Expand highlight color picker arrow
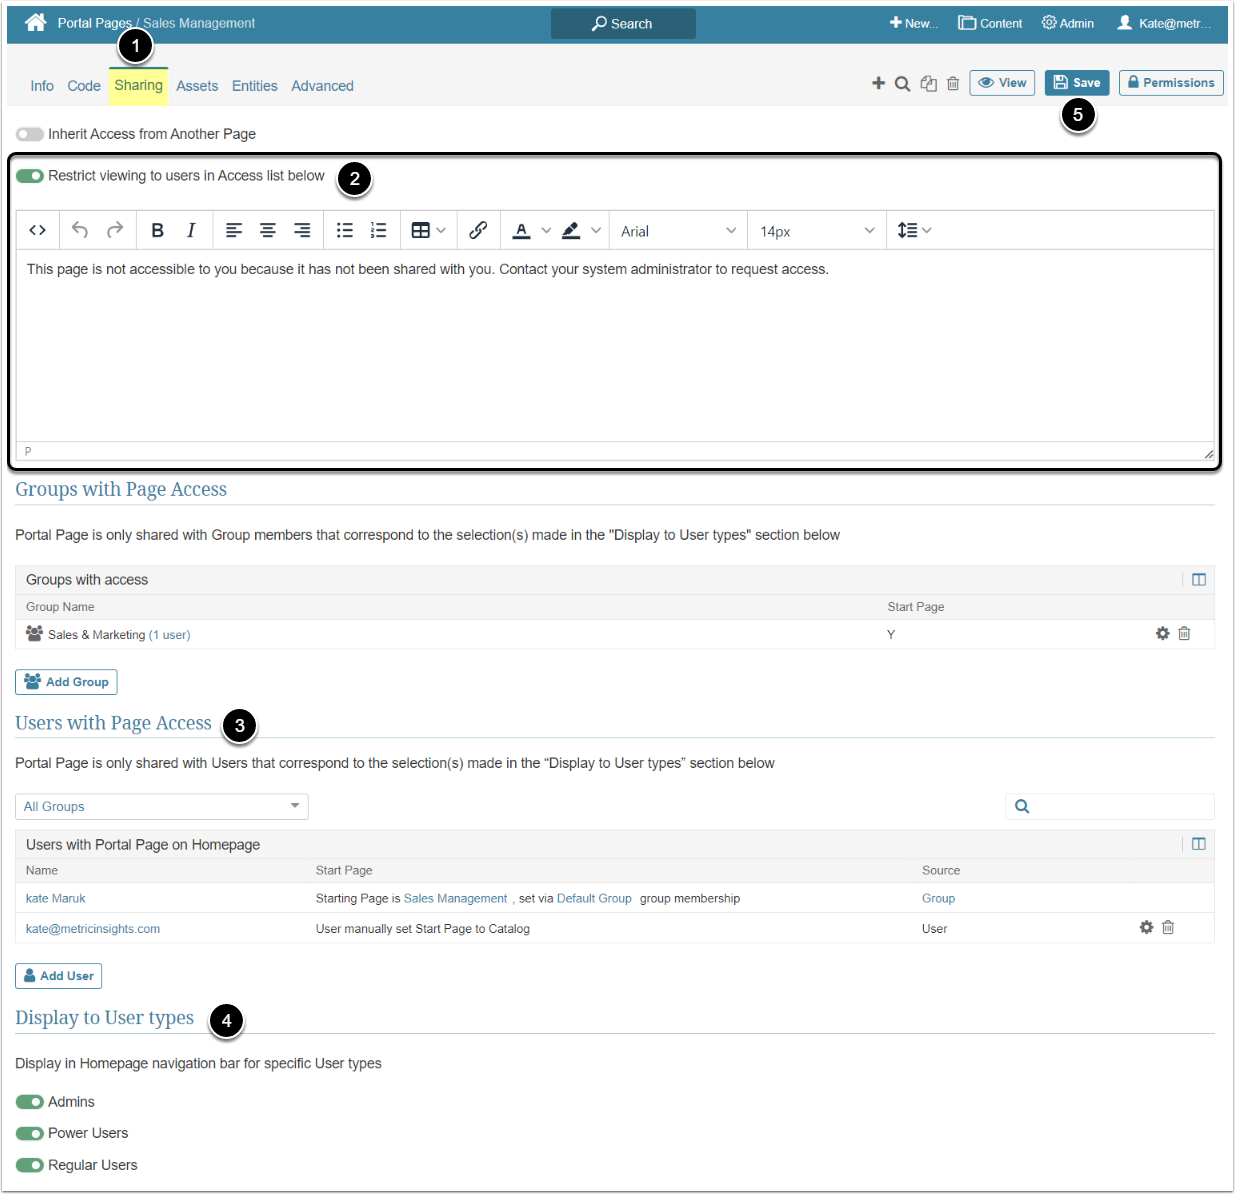This screenshot has width=1235, height=1194. pos(596,231)
